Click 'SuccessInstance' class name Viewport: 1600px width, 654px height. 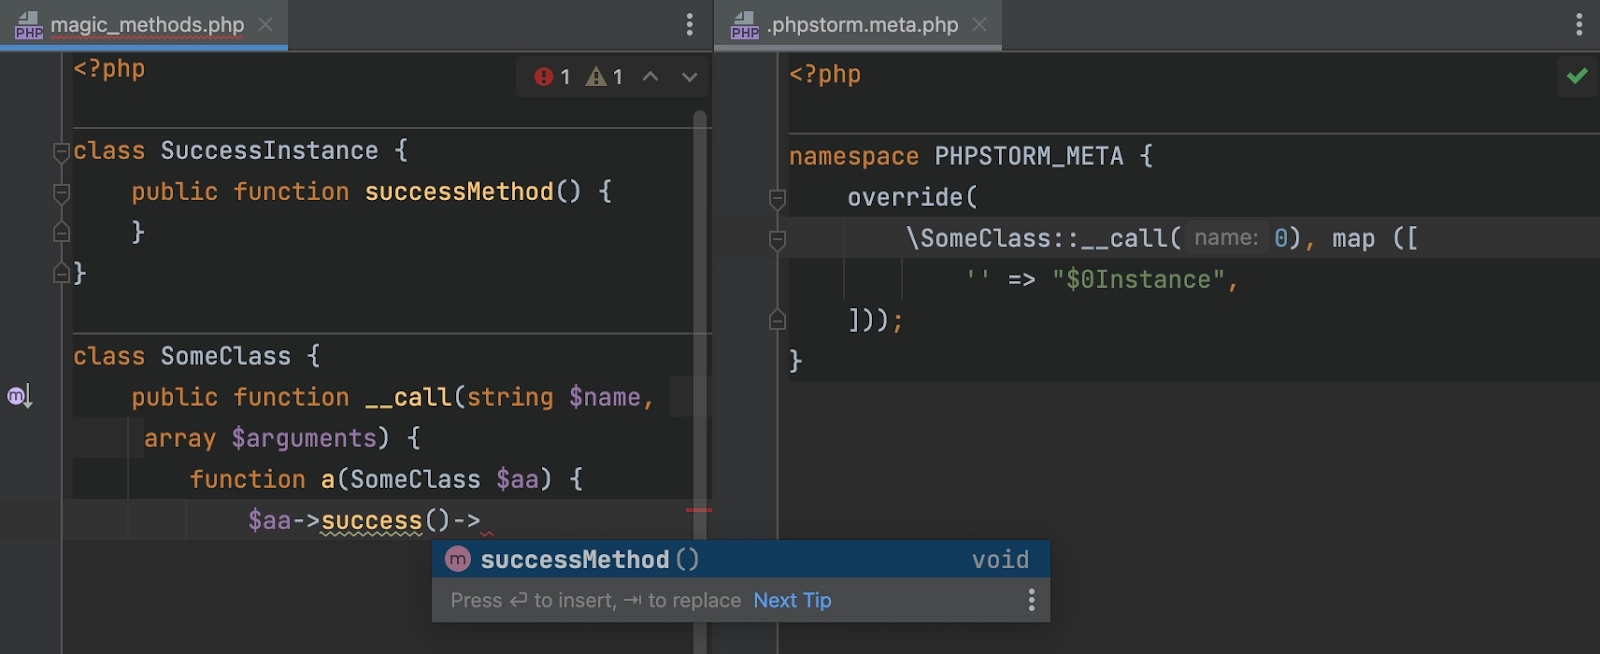pyautogui.click(x=269, y=151)
